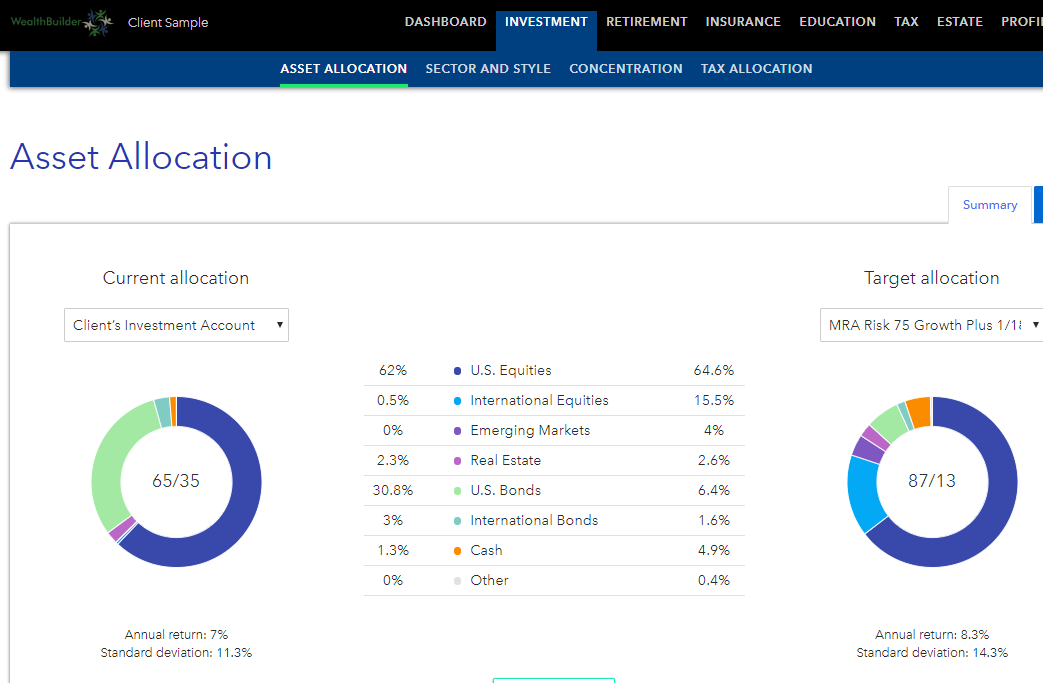Open the Estate section link
This screenshot has width=1043, height=683.
(960, 22)
